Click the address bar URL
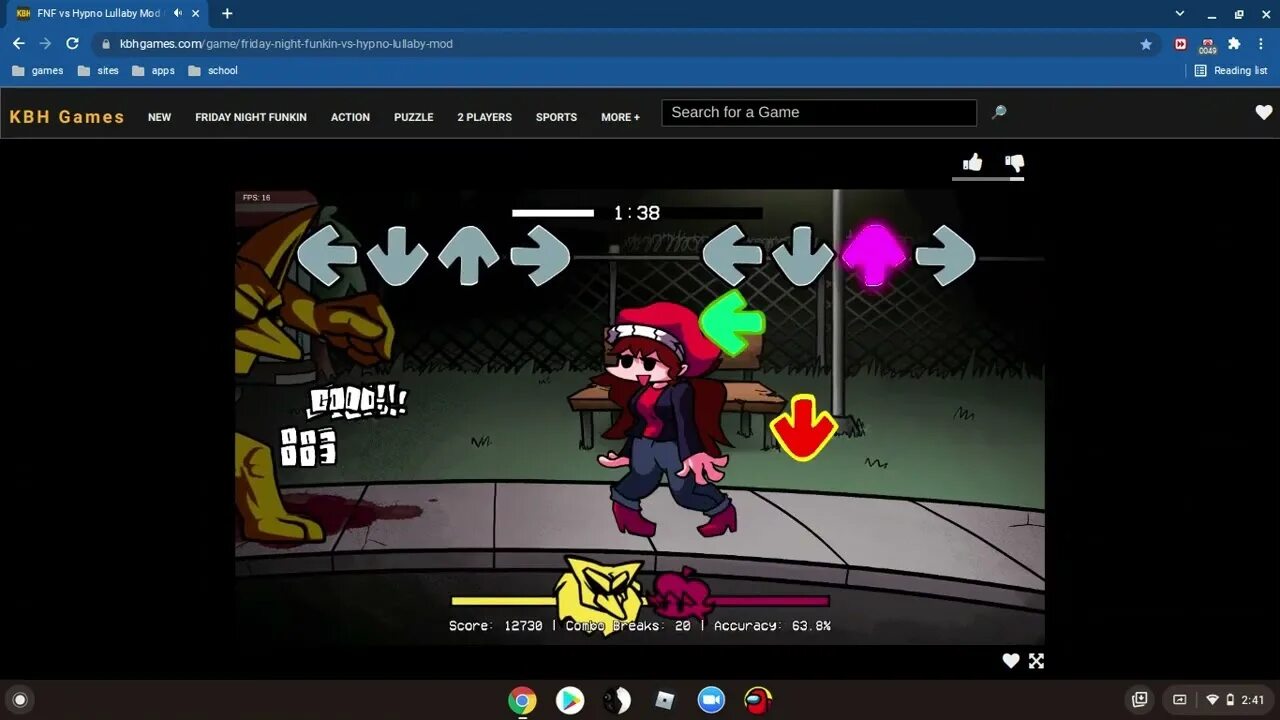The height and width of the screenshot is (720, 1280). click(x=286, y=44)
